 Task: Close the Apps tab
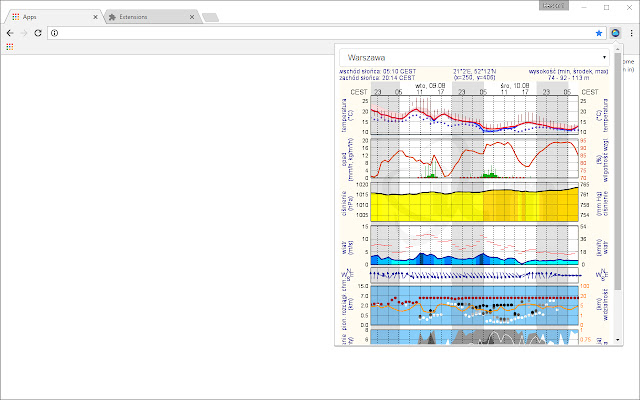95,17
